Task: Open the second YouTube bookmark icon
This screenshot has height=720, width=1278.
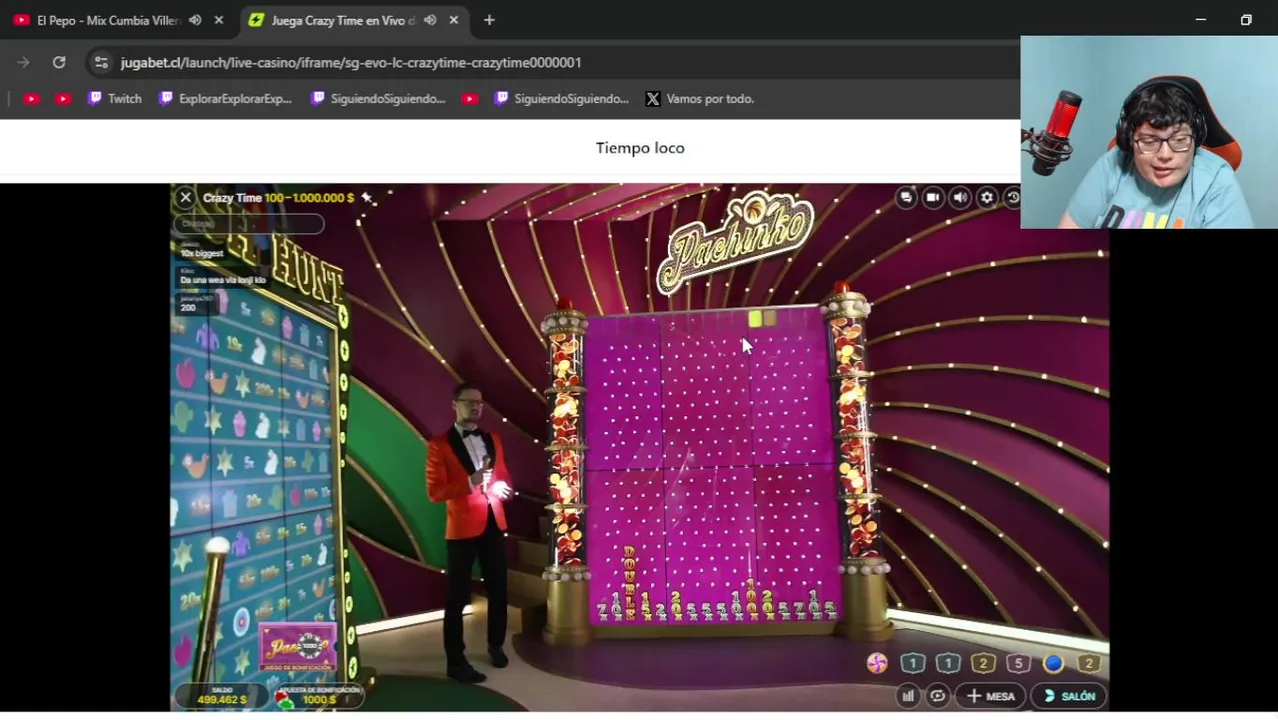Action: click(x=63, y=99)
